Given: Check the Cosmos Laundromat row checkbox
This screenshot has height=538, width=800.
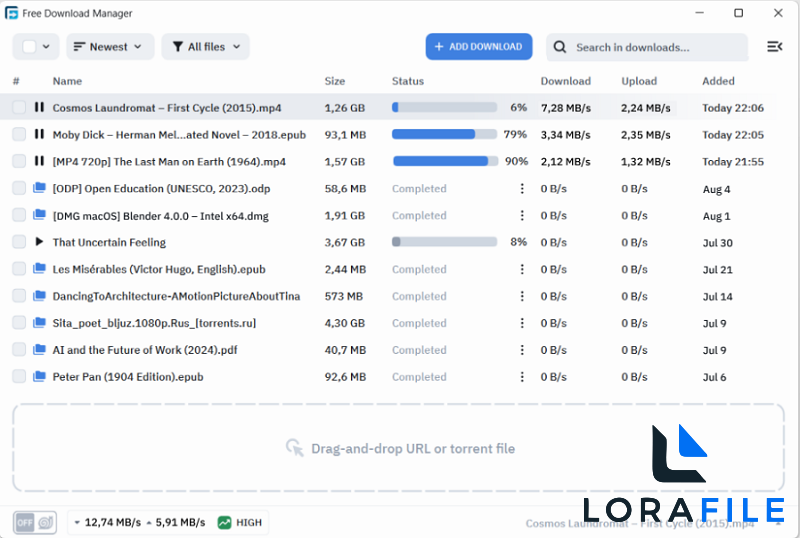Looking at the screenshot, I should coord(19,107).
